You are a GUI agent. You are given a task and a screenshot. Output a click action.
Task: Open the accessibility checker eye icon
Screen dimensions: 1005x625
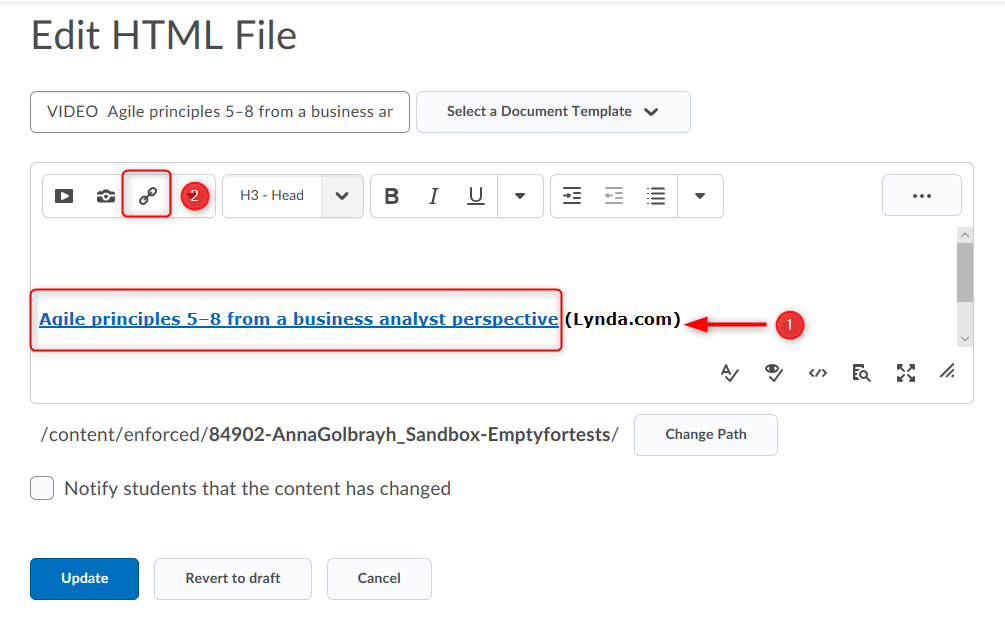click(773, 373)
